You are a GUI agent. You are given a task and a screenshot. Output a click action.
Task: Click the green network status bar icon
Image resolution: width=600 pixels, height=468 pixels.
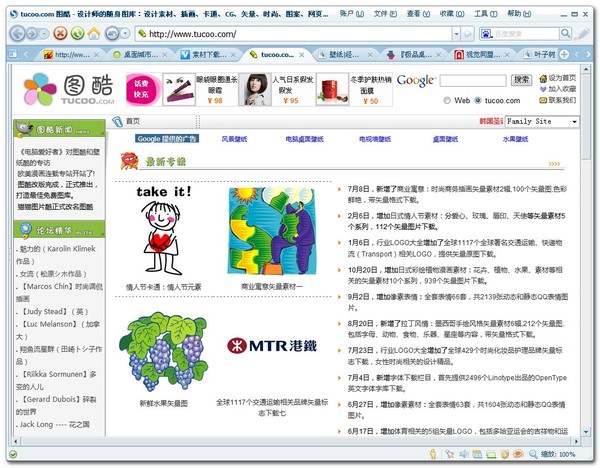tap(491, 454)
